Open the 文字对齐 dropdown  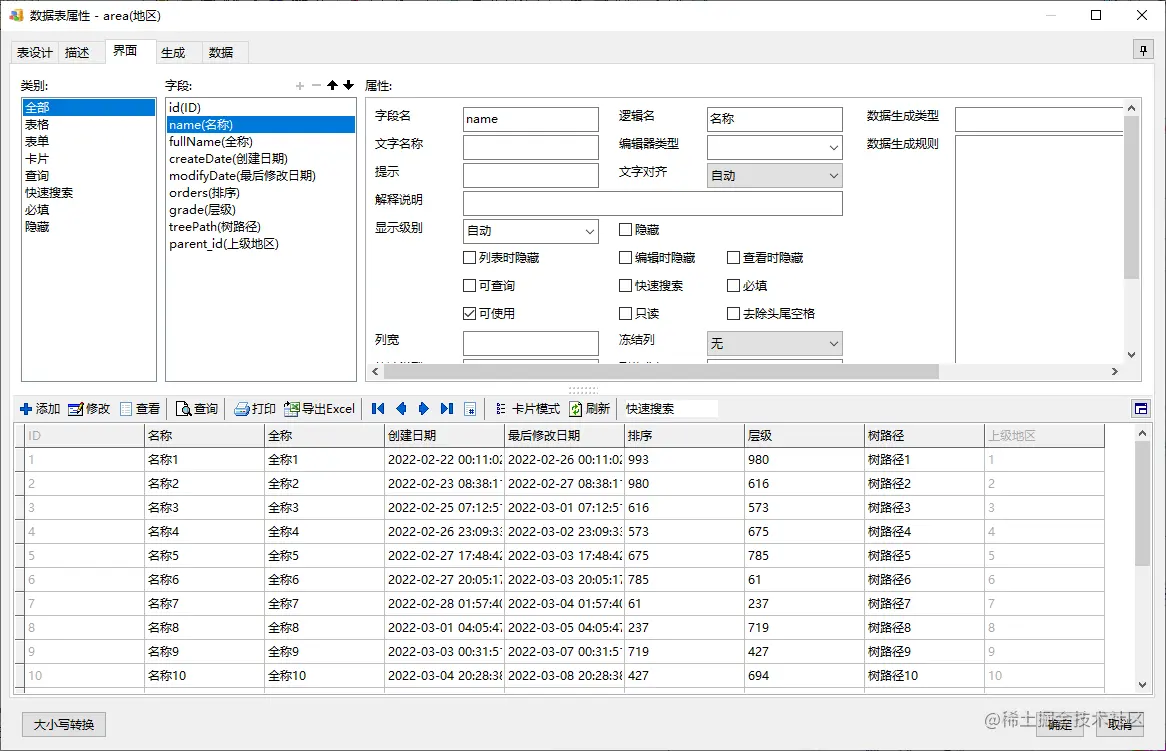click(774, 175)
